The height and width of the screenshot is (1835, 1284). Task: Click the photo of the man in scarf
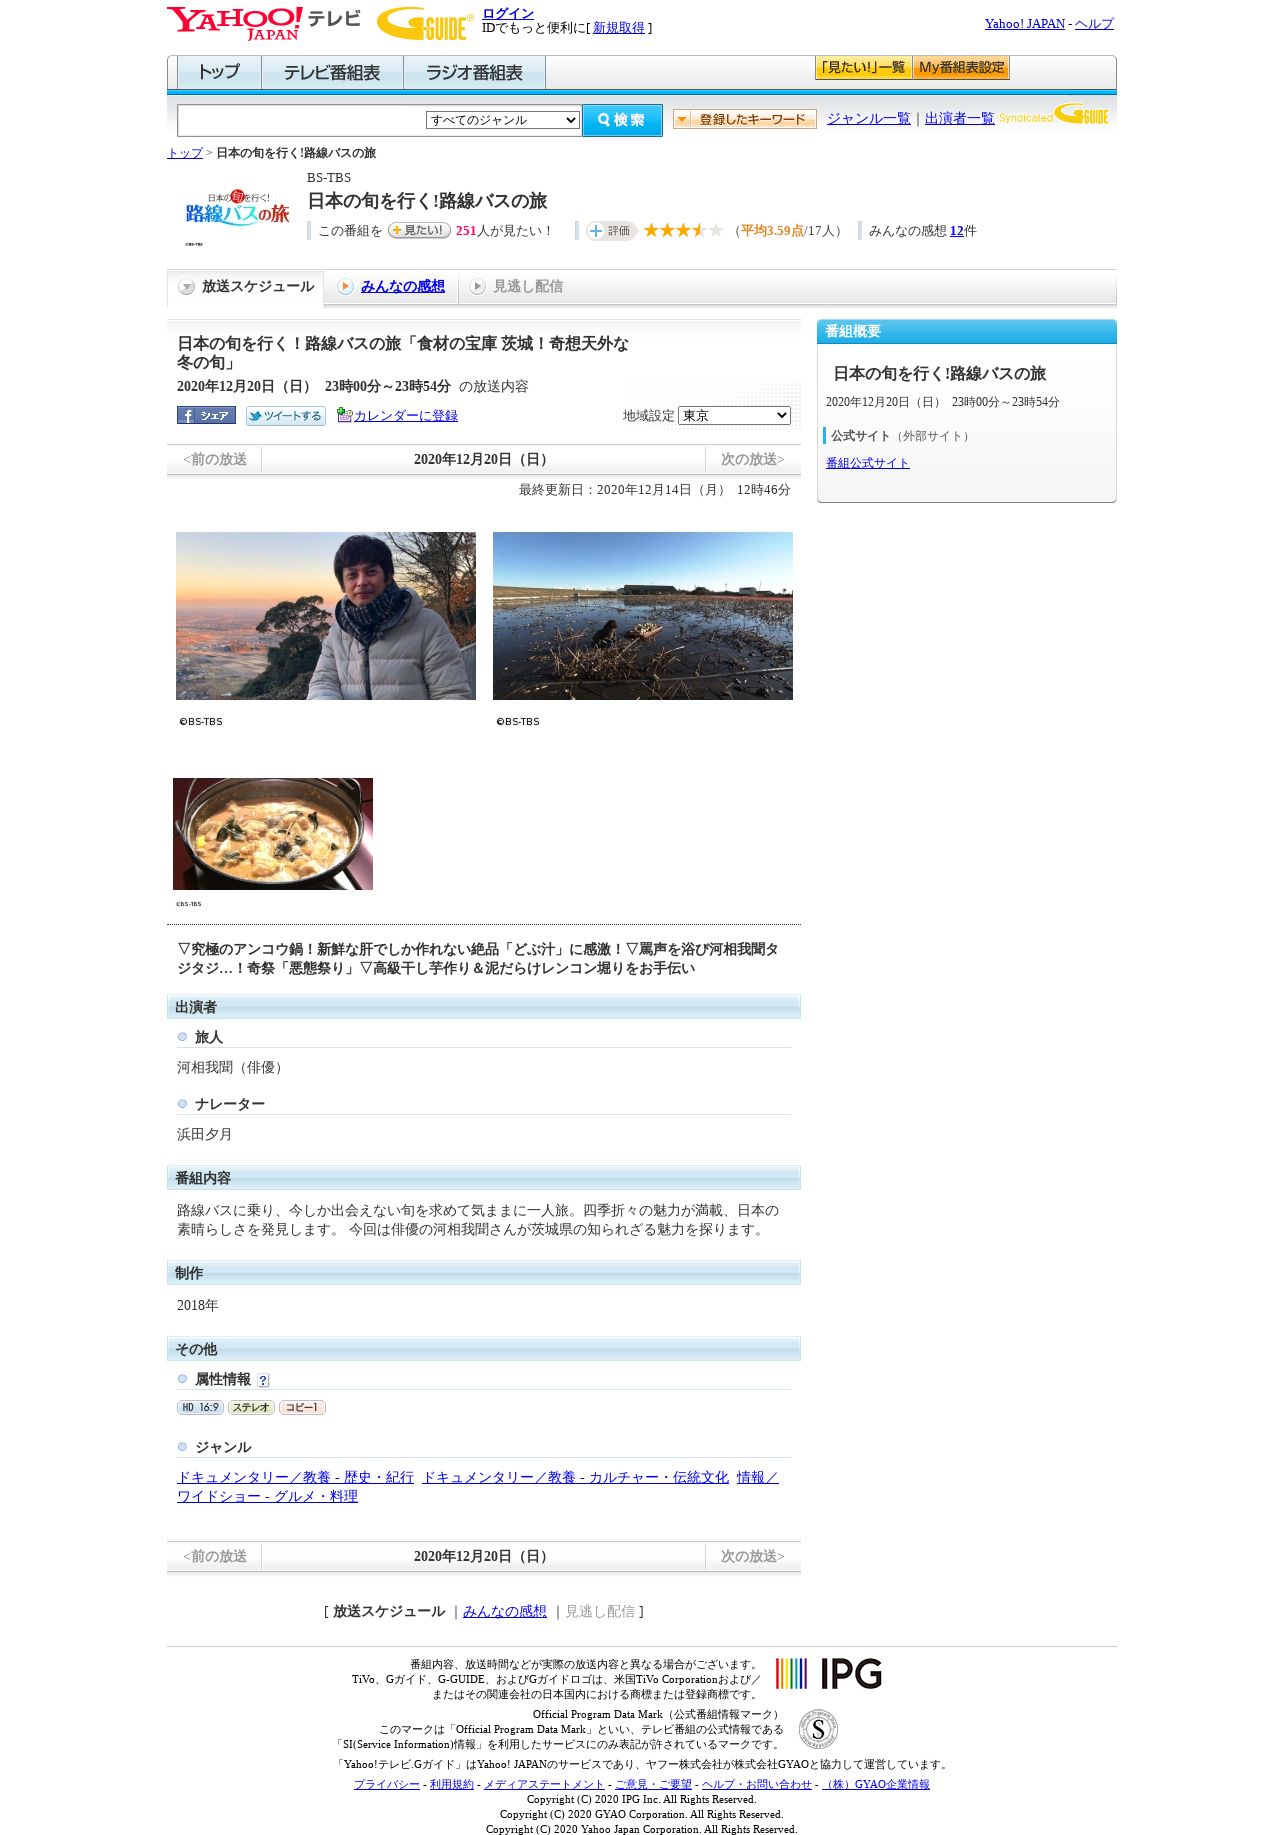326,616
